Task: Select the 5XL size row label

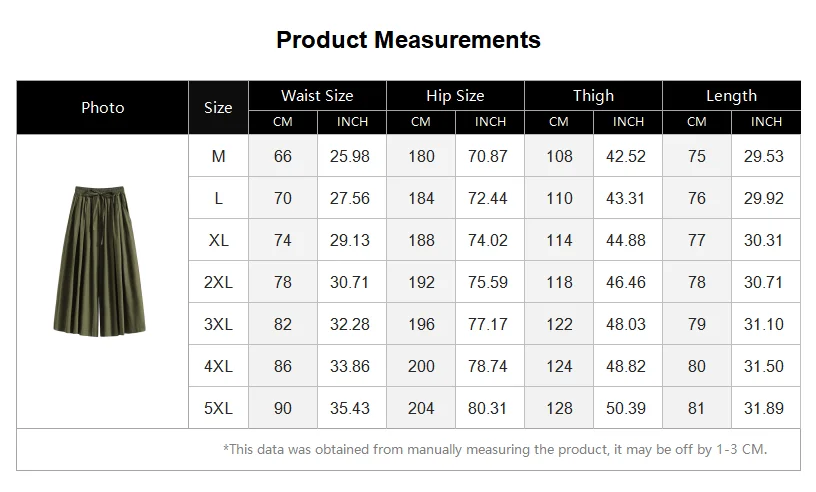Action: [x=218, y=408]
